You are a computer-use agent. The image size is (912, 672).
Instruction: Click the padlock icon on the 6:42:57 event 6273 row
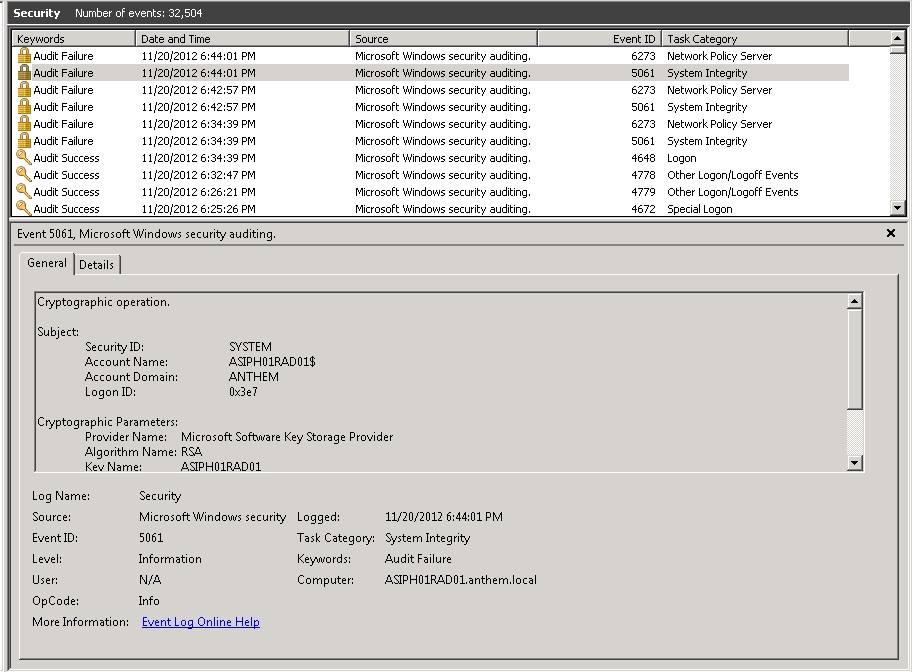pos(23,89)
